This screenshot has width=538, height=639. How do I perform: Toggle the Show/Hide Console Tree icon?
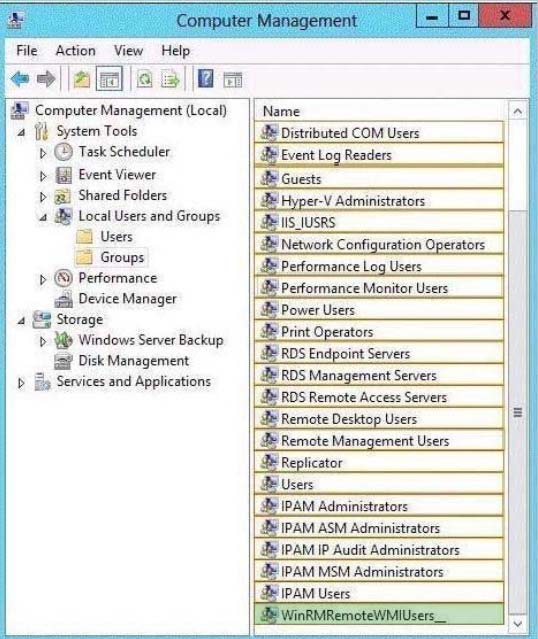[109, 79]
